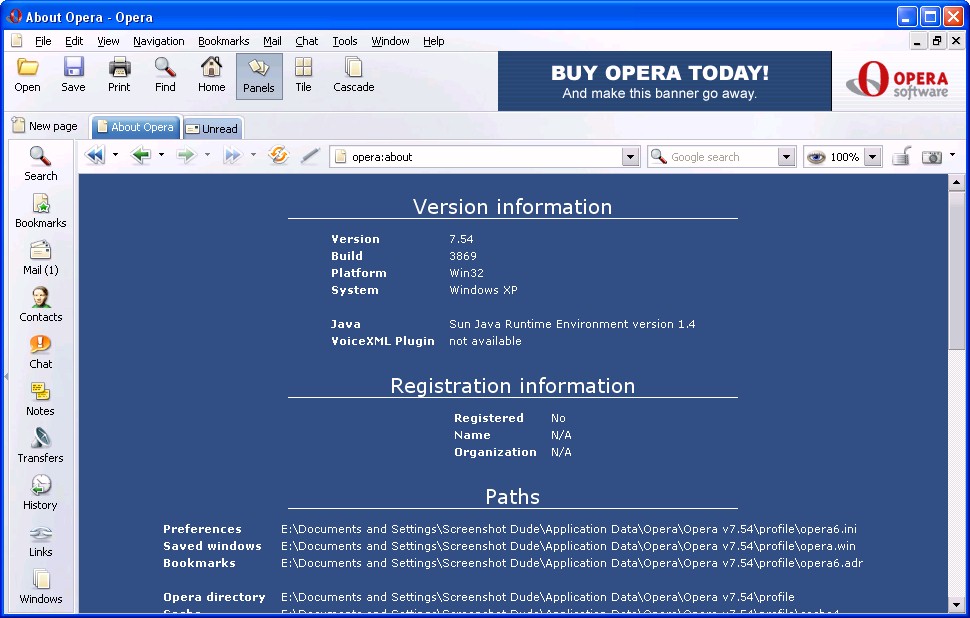Open the Mail panel icon
The width and height of the screenshot is (970, 618).
click(x=41, y=257)
